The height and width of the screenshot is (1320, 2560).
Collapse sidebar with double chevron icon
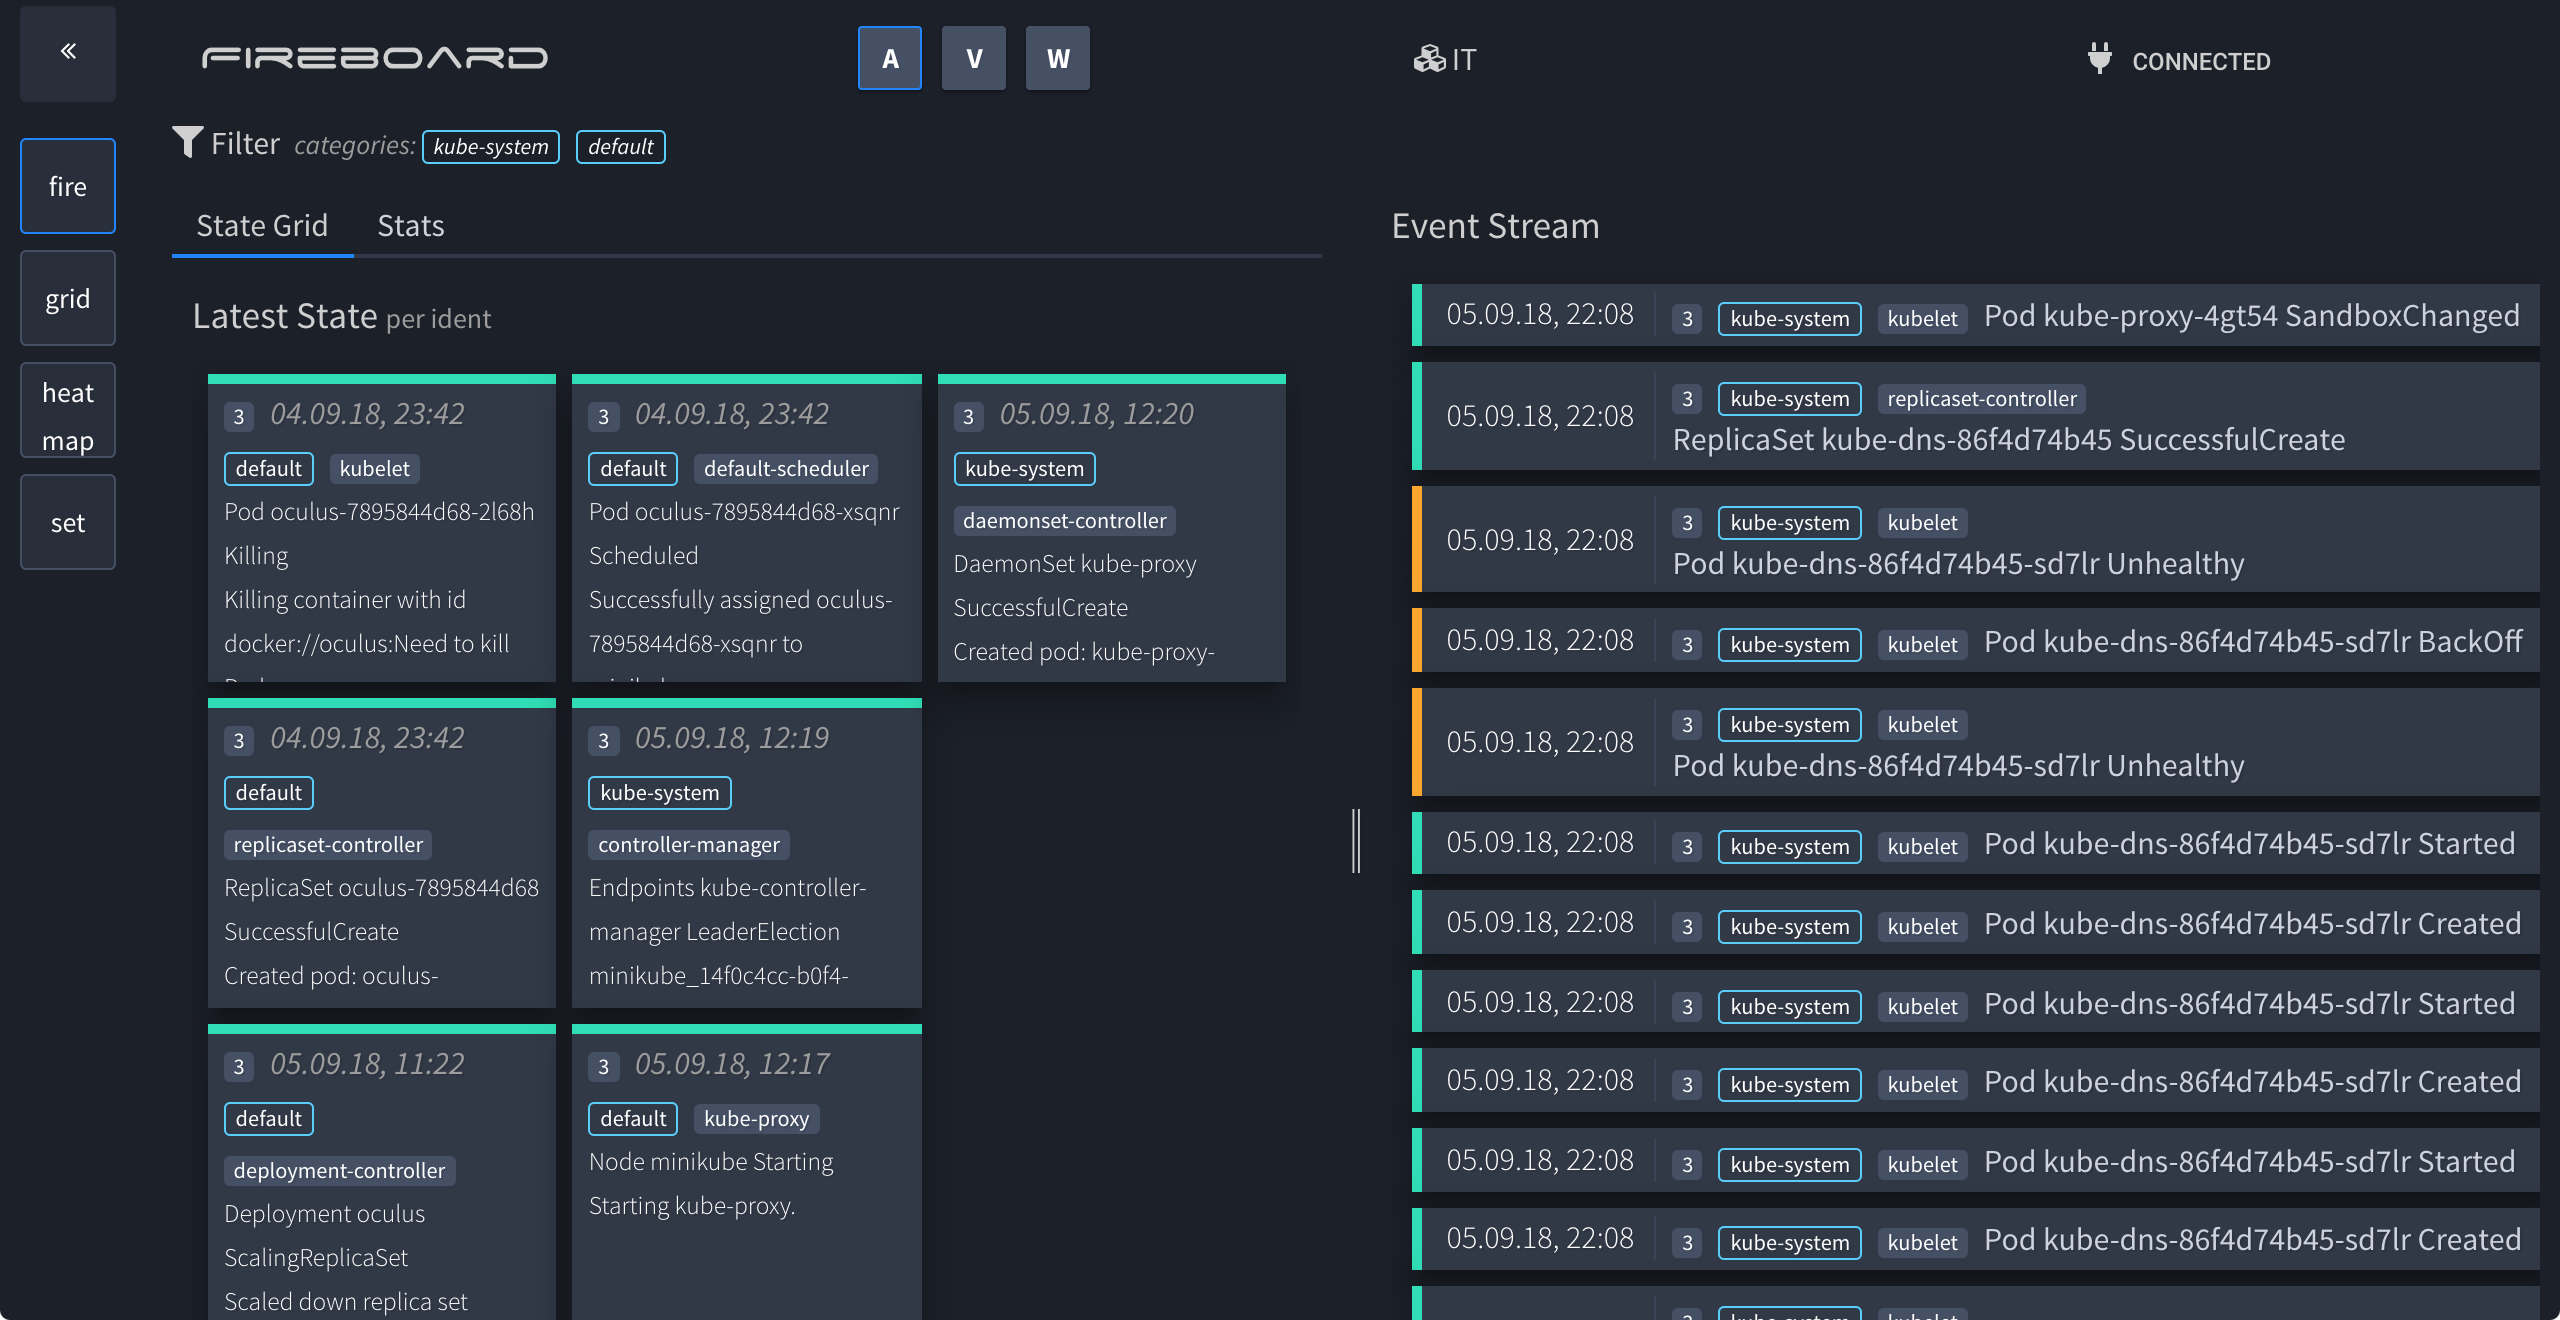point(68,52)
